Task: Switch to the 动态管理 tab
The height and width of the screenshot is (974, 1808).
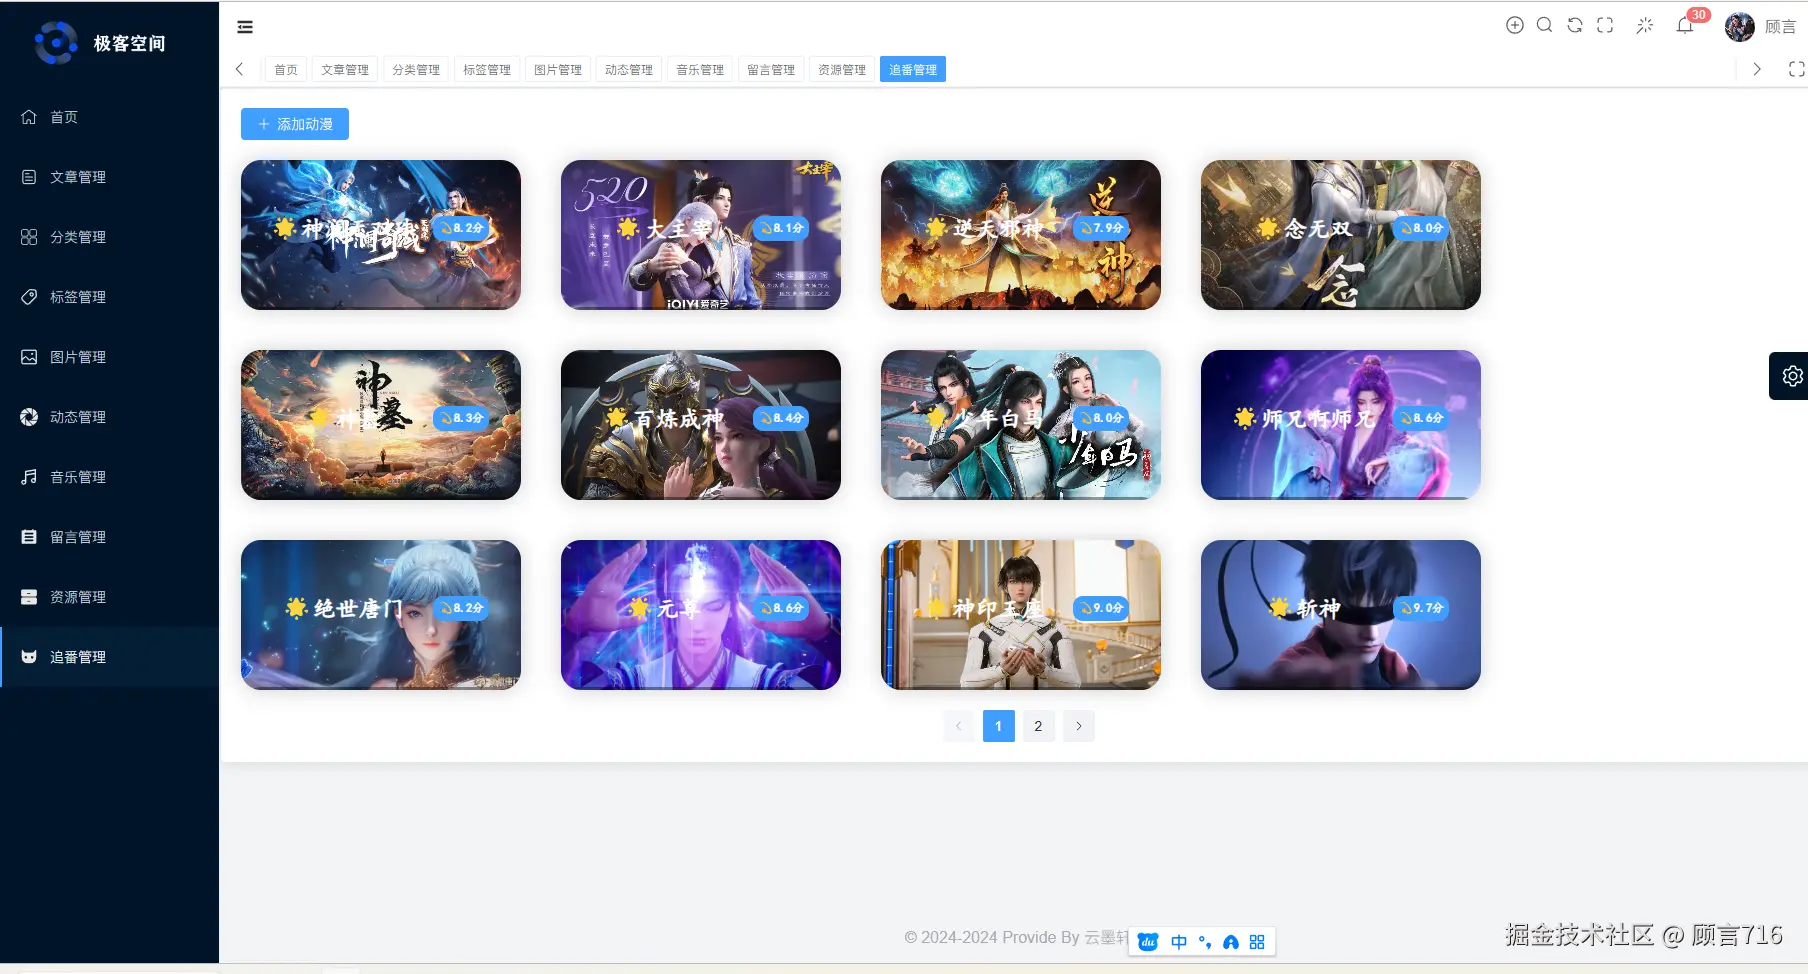Action: [x=629, y=69]
